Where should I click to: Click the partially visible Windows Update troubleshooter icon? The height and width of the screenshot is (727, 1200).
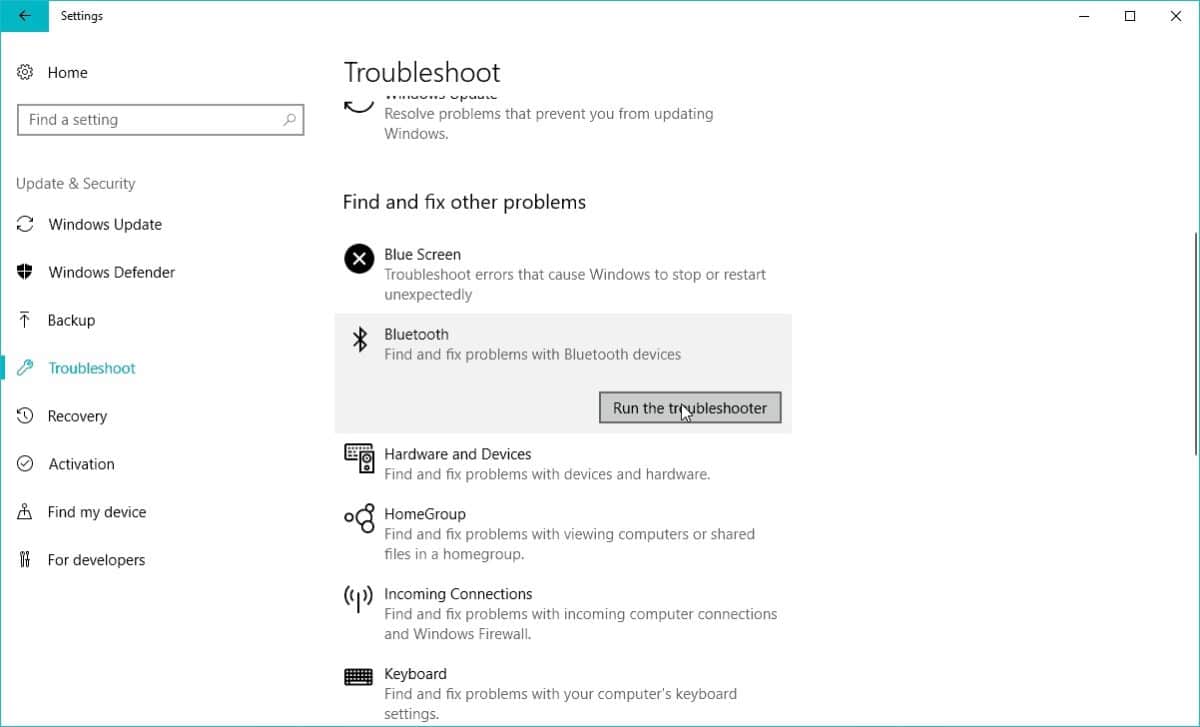pos(359,103)
